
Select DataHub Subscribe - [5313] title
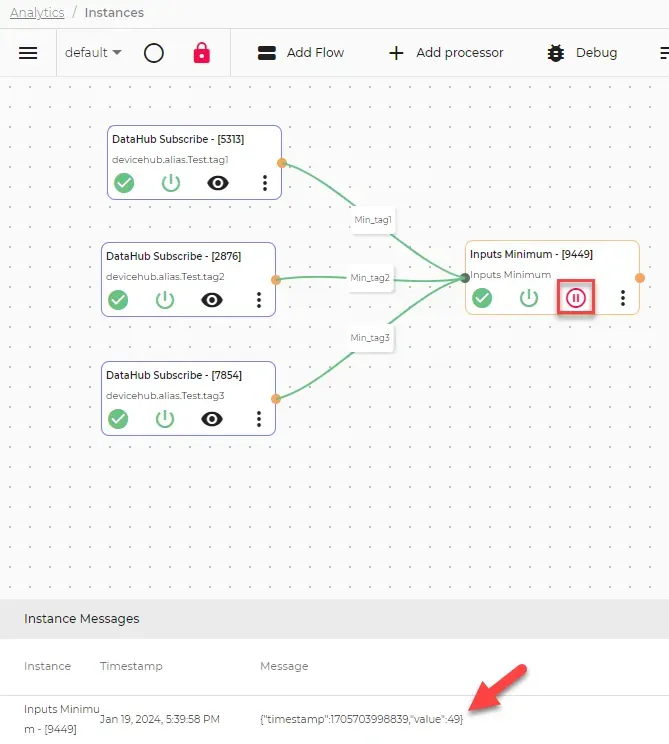[178, 139]
